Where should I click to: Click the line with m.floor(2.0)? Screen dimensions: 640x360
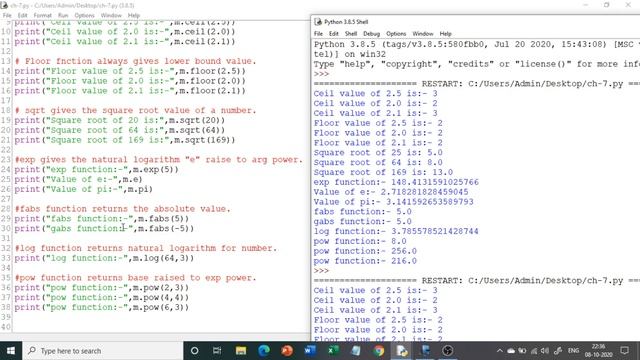click(x=130, y=81)
